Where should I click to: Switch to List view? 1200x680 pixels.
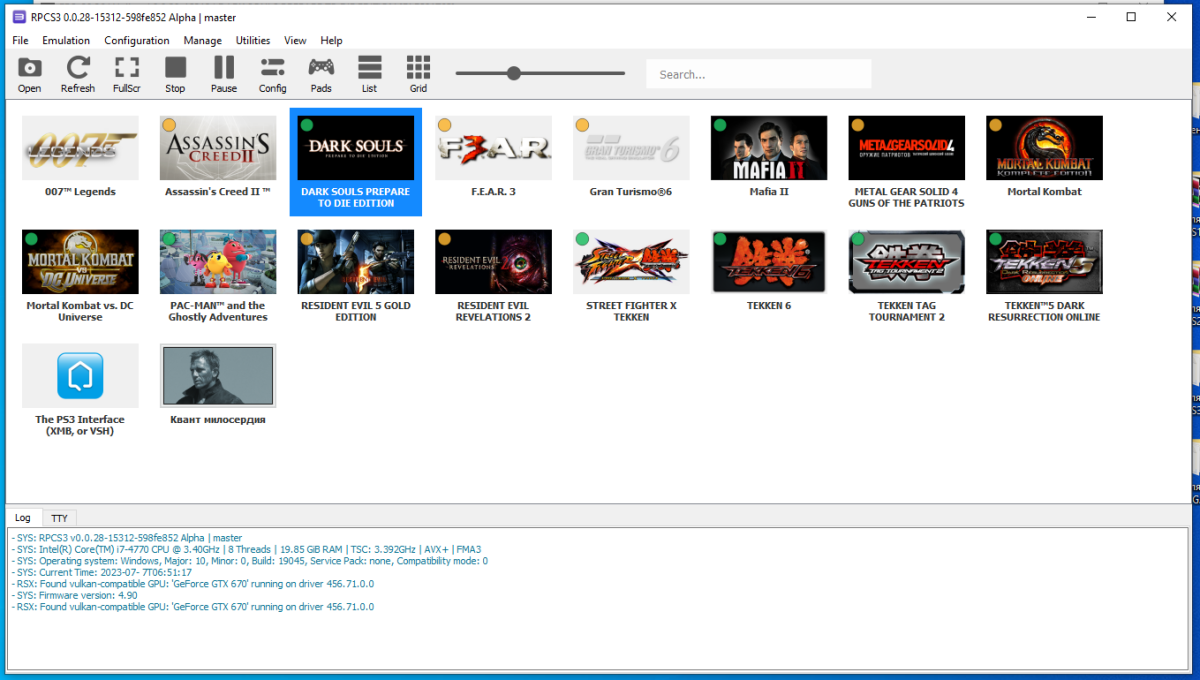pos(369,74)
